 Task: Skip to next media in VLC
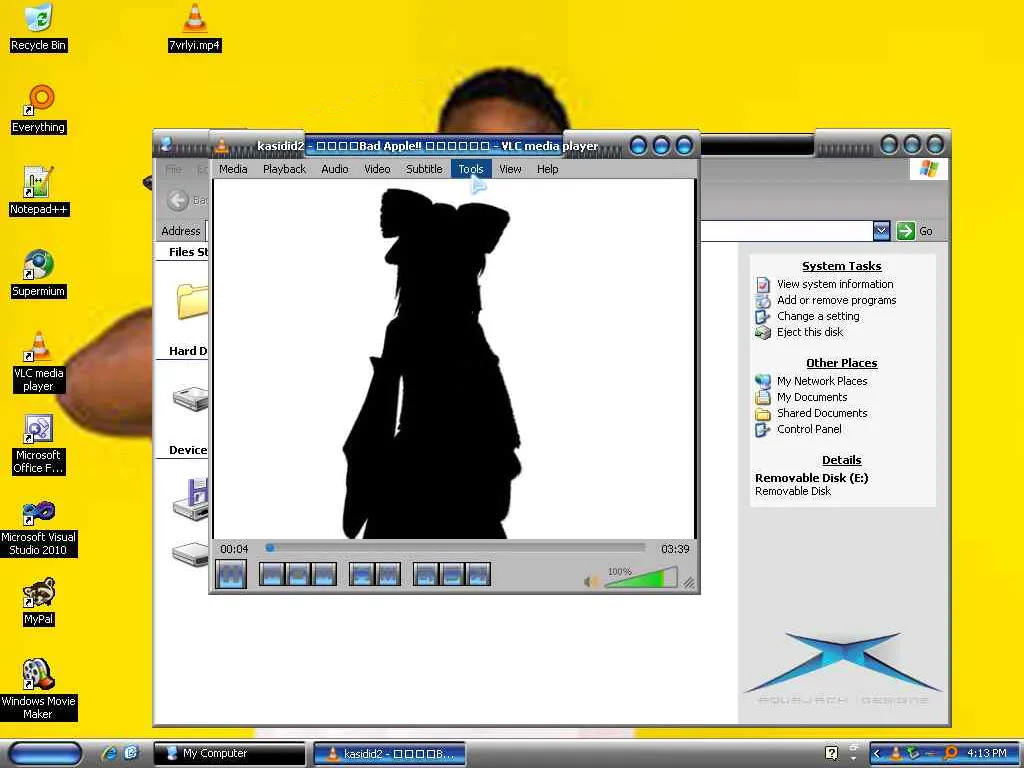click(x=324, y=575)
